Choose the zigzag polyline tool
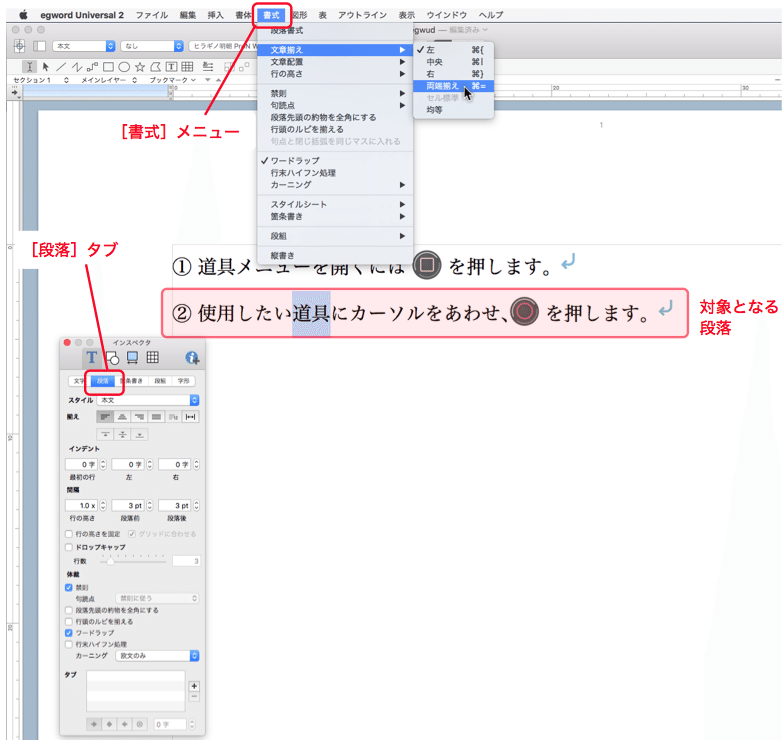This screenshot has width=783, height=740. (76, 66)
